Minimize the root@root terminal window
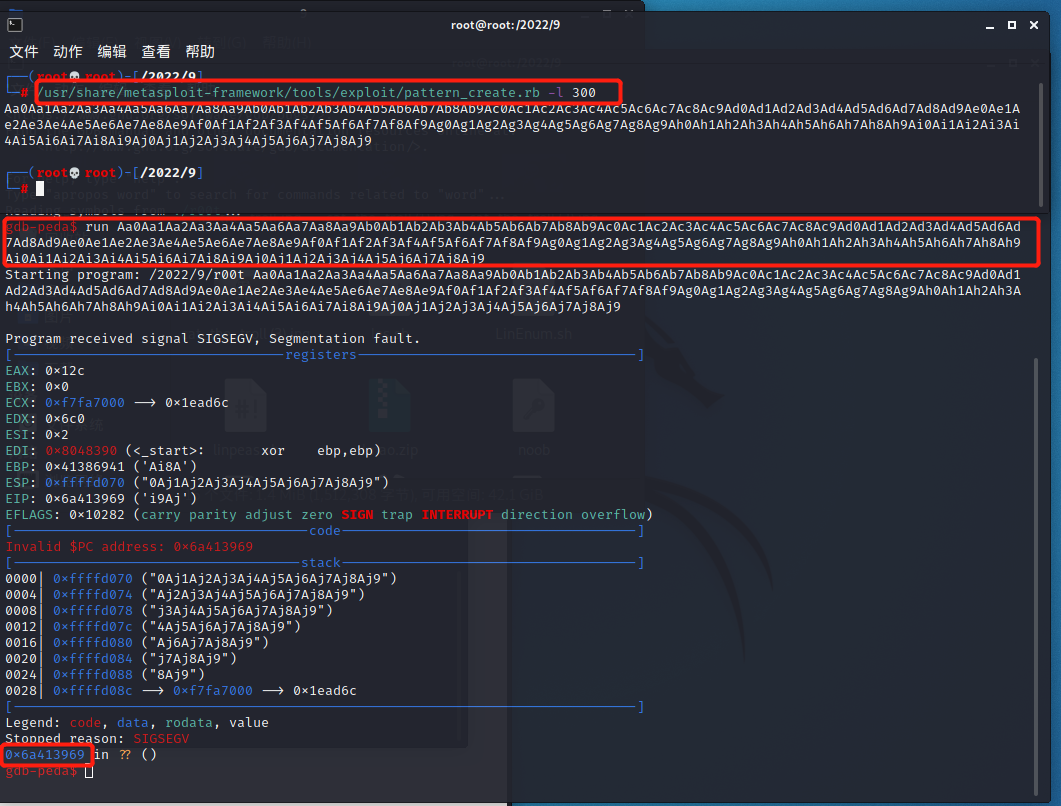Viewport: 1061px width, 806px height. [990, 25]
